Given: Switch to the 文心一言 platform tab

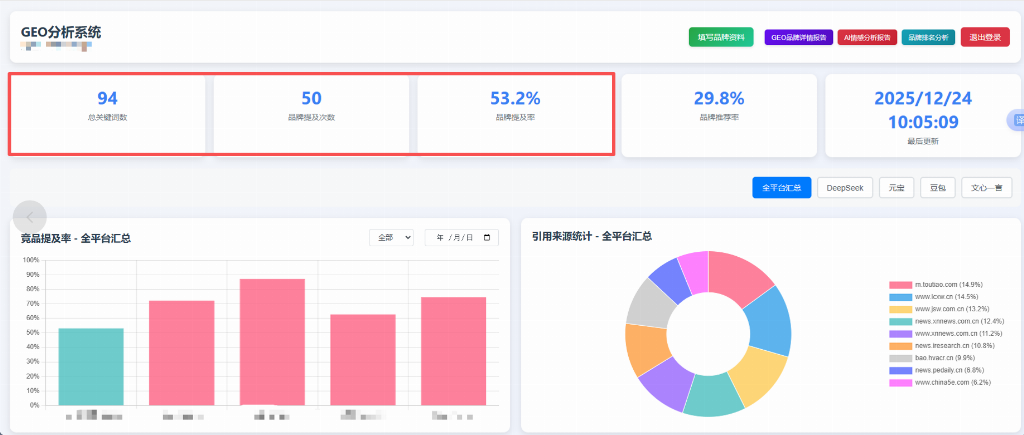Looking at the screenshot, I should [985, 187].
